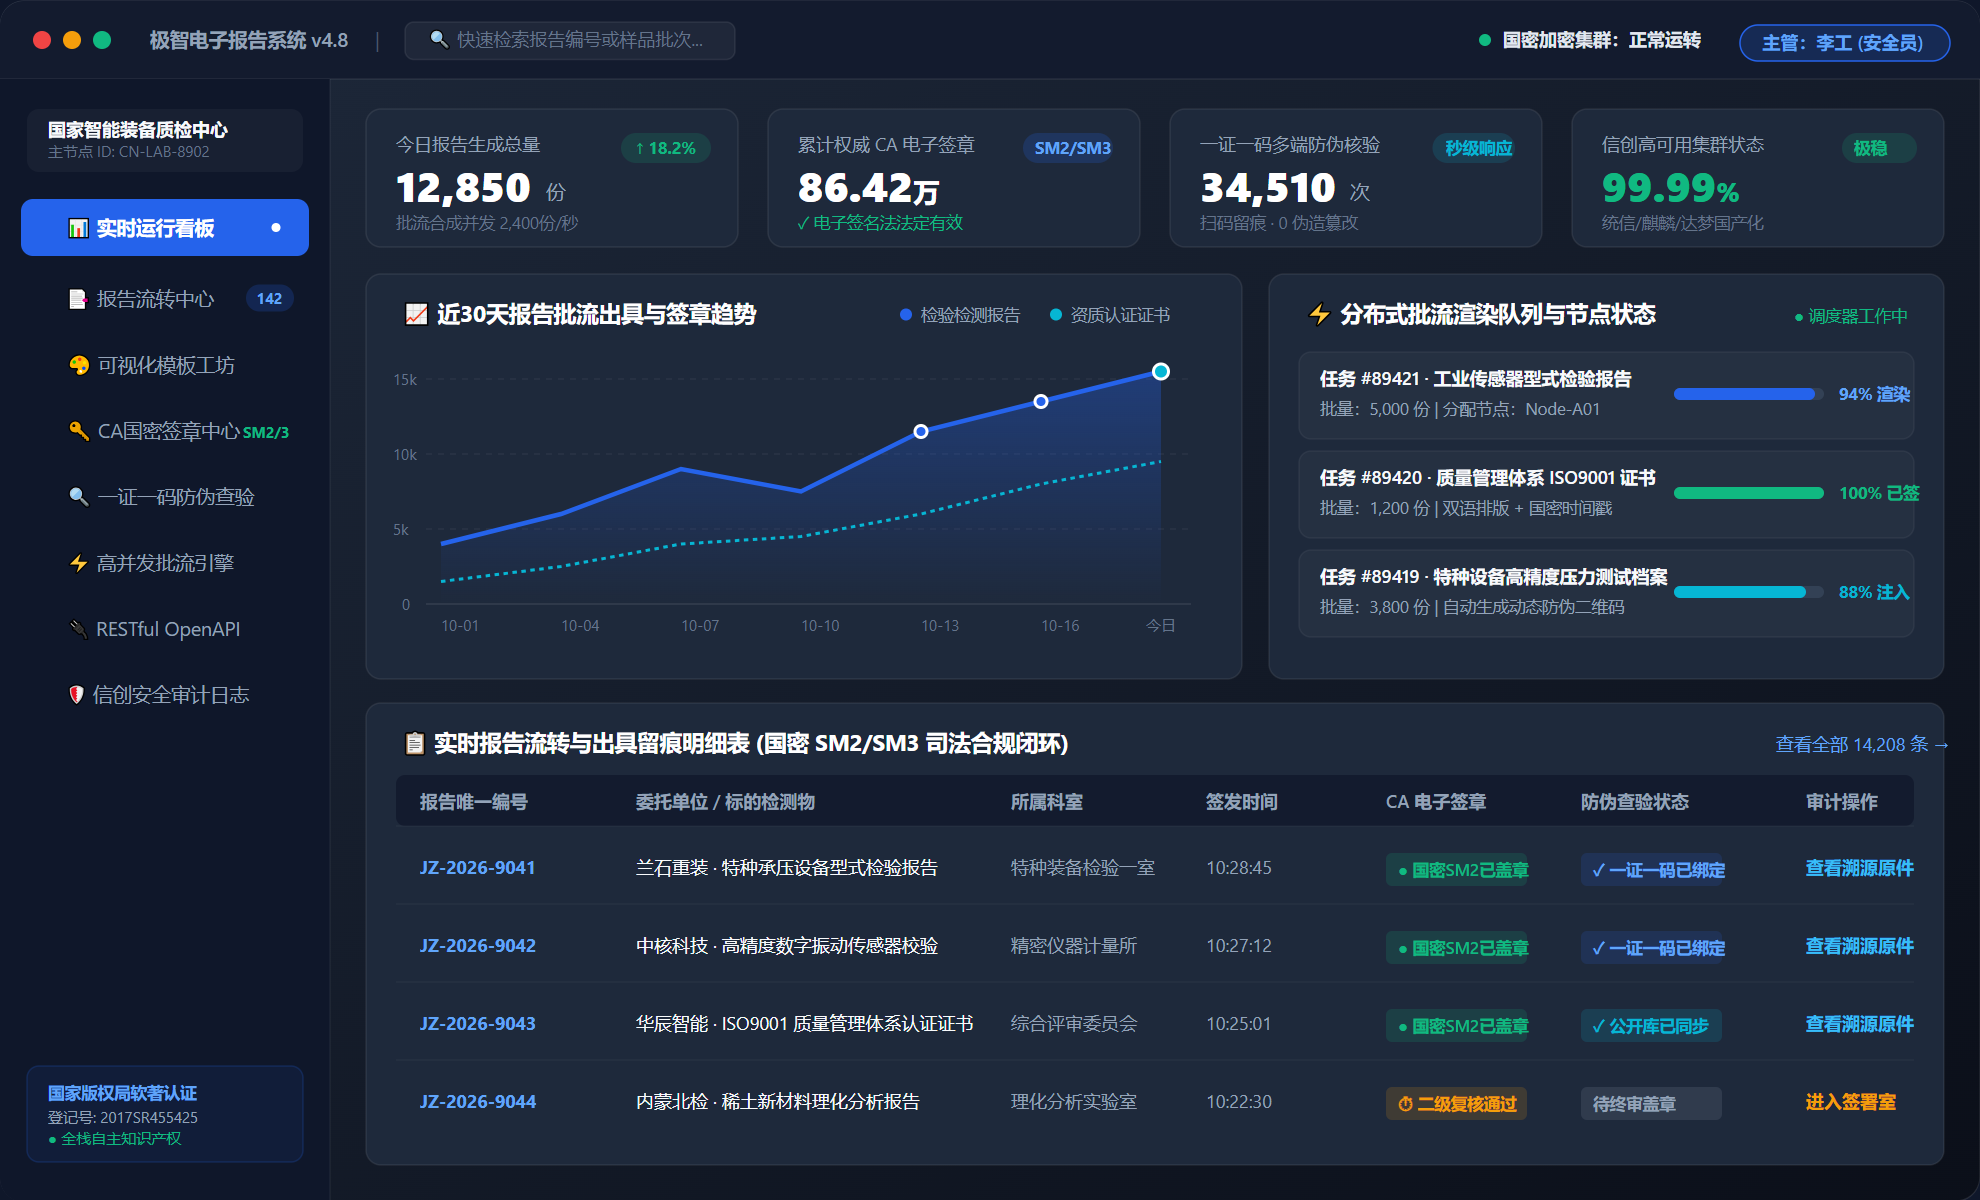Go to 可视化模板工坊
The width and height of the screenshot is (1980, 1200).
[x=165, y=365]
